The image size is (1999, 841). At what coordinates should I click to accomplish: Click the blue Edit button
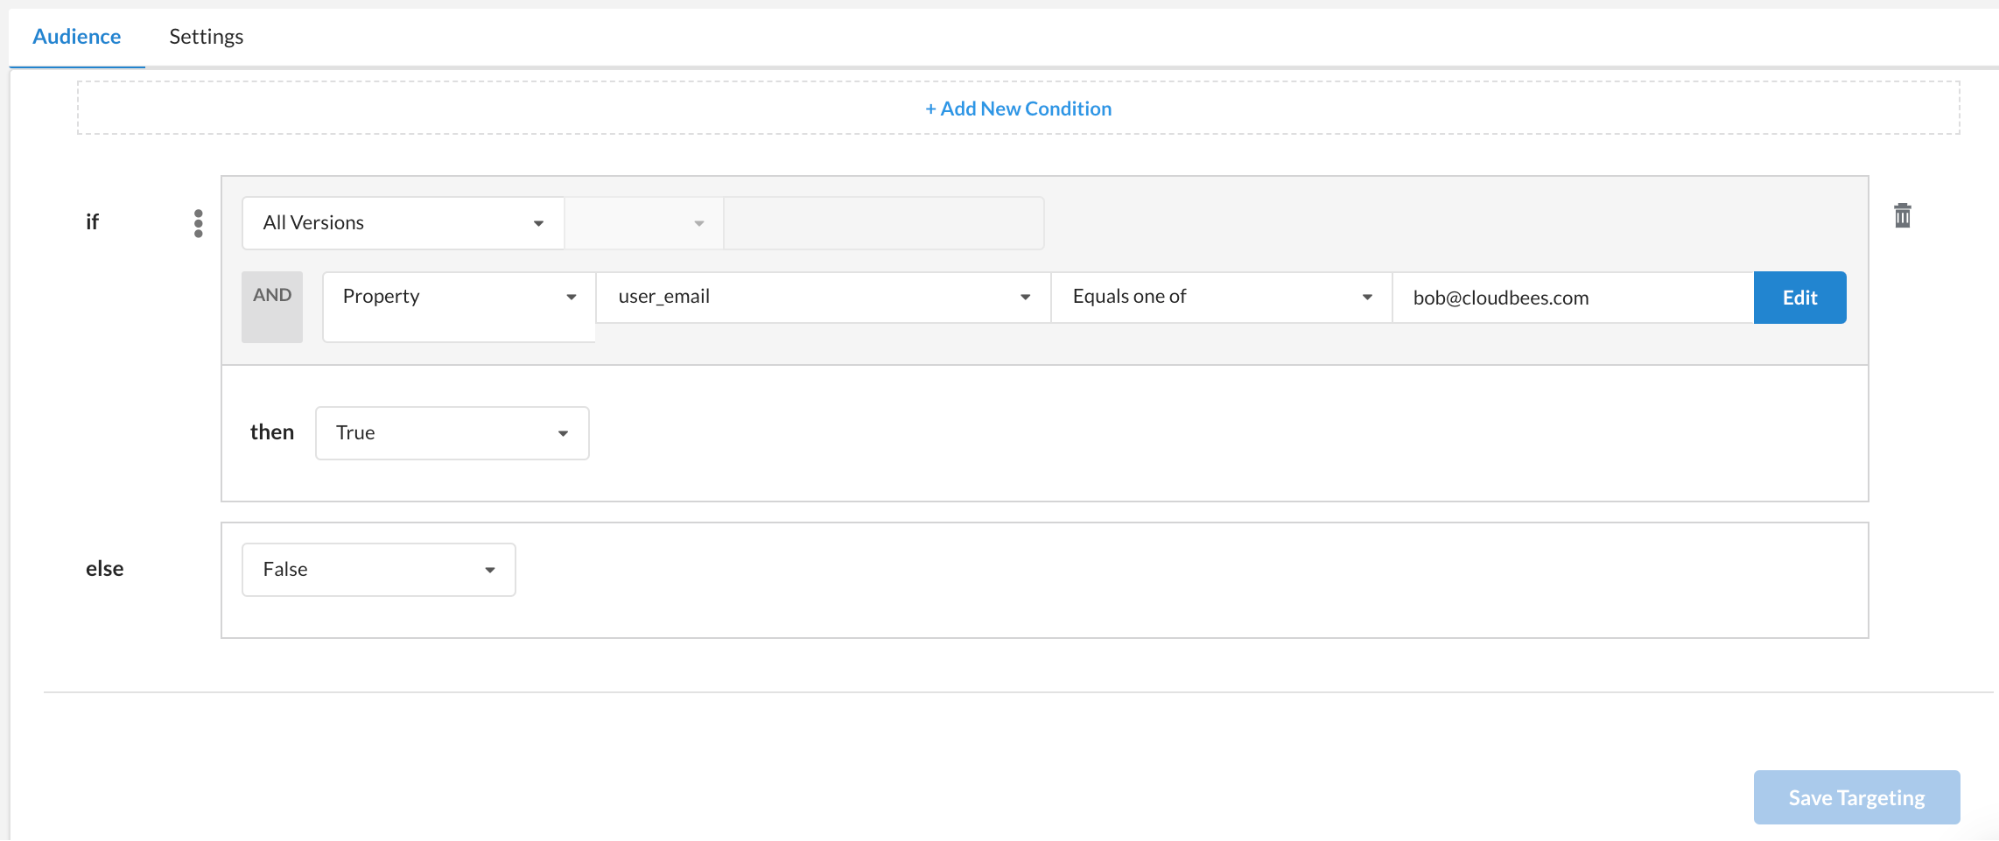coord(1800,297)
